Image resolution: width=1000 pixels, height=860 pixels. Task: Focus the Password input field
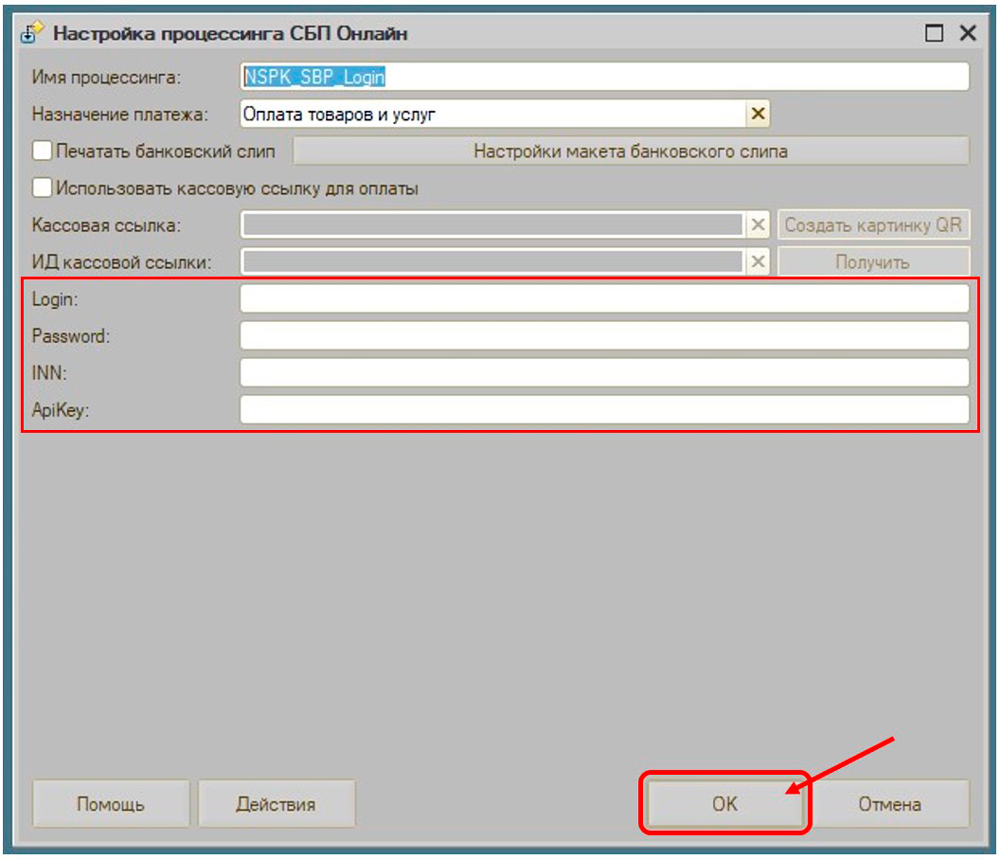(605, 336)
